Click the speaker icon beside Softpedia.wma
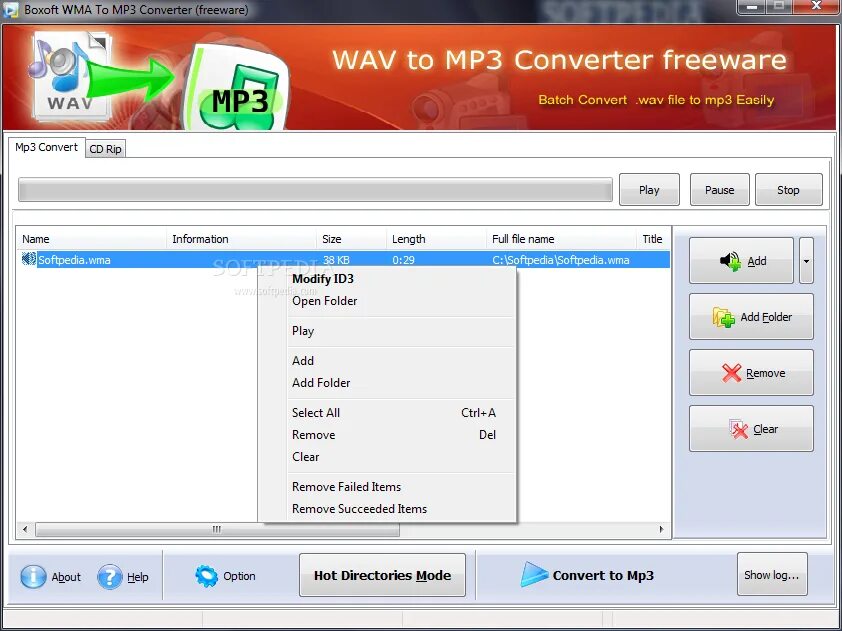Image resolution: width=842 pixels, height=631 pixels. (x=29, y=259)
